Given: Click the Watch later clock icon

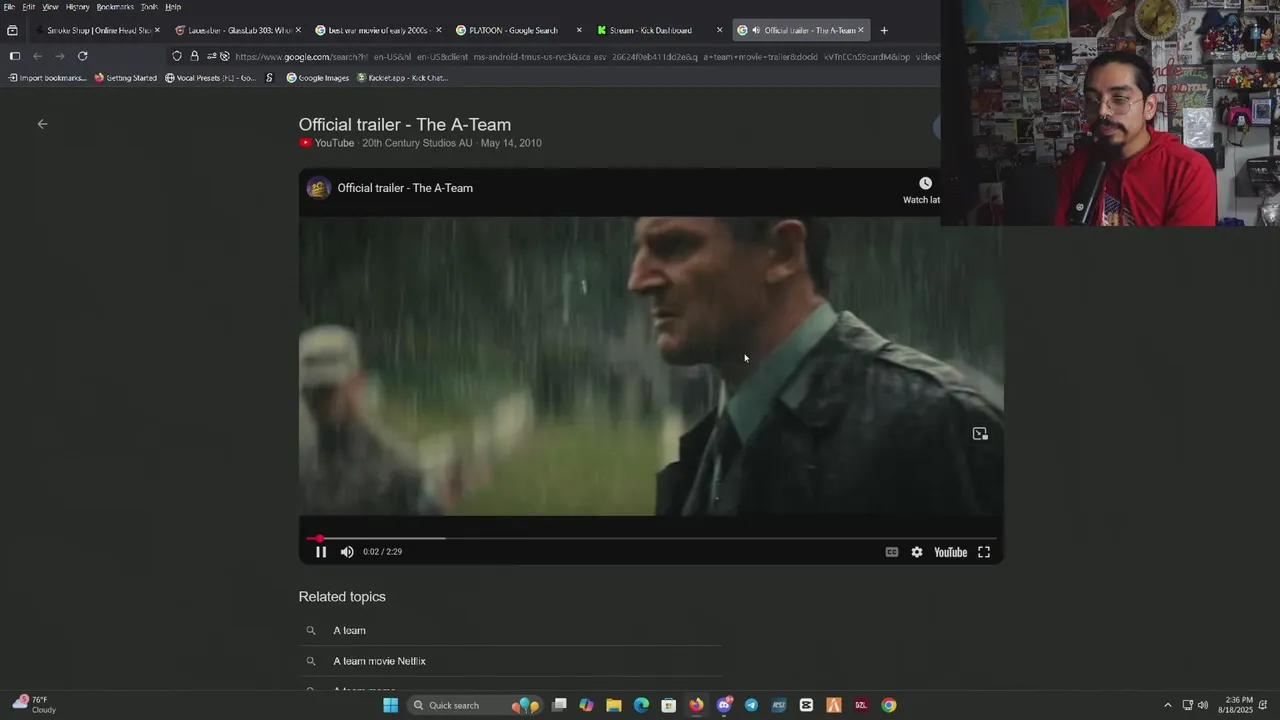Looking at the screenshot, I should pyautogui.click(x=925, y=184).
